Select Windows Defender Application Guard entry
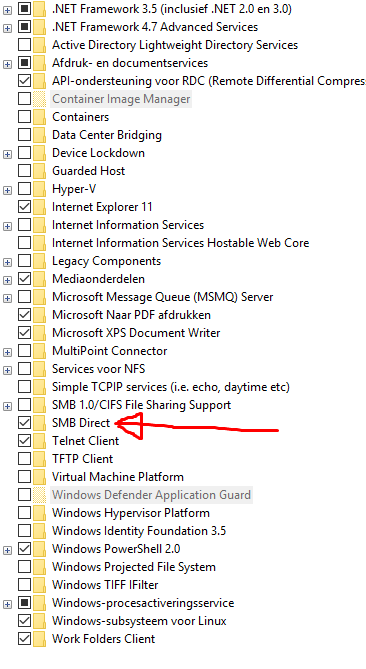 [x=151, y=495]
